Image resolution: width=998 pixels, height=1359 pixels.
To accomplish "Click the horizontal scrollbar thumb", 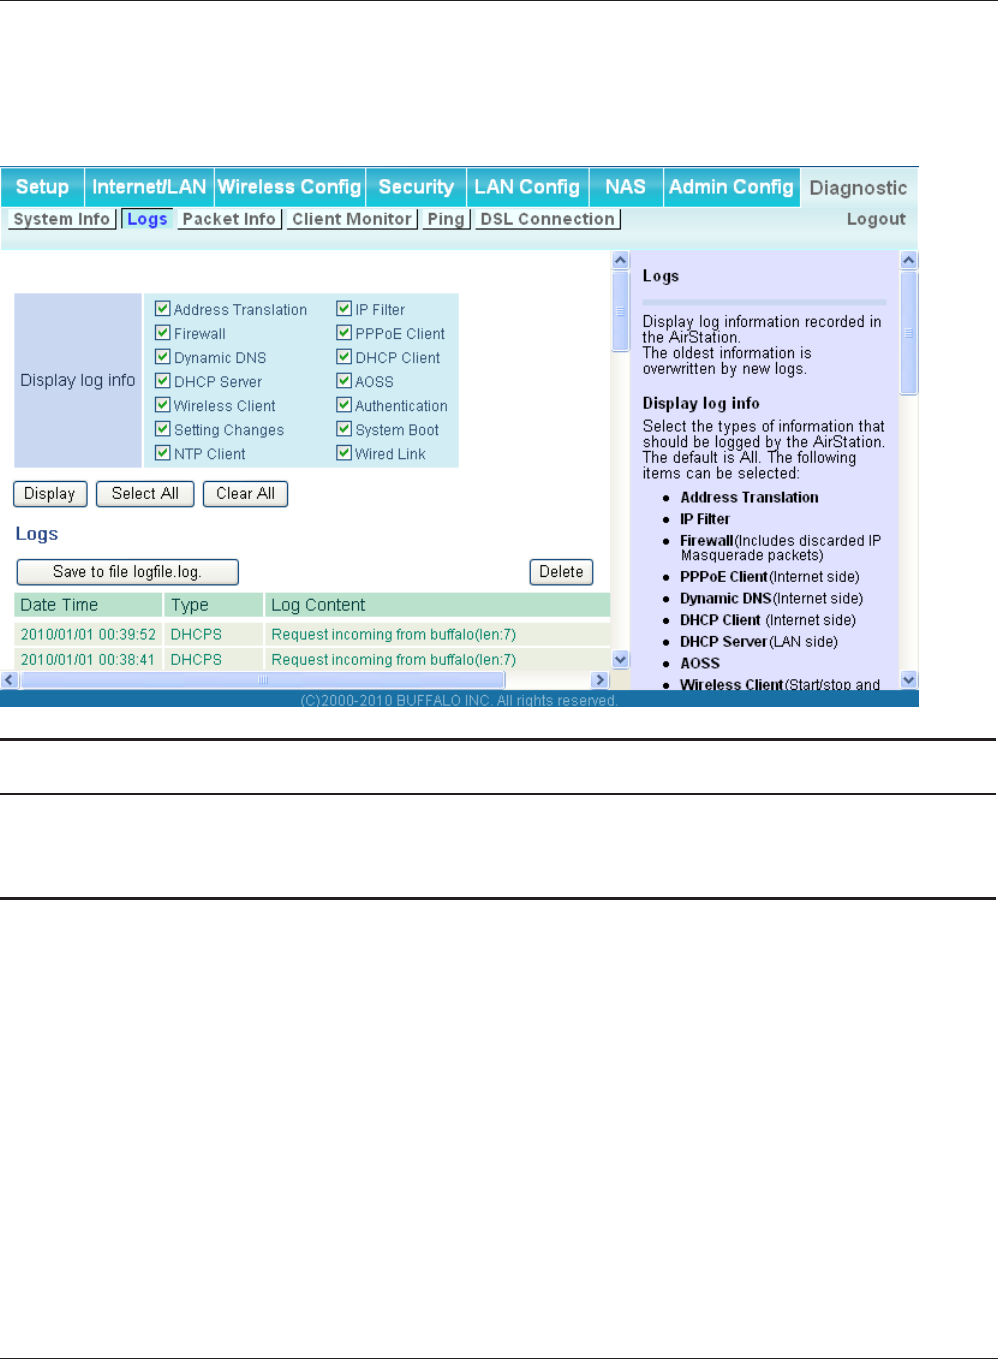I will pos(263,680).
